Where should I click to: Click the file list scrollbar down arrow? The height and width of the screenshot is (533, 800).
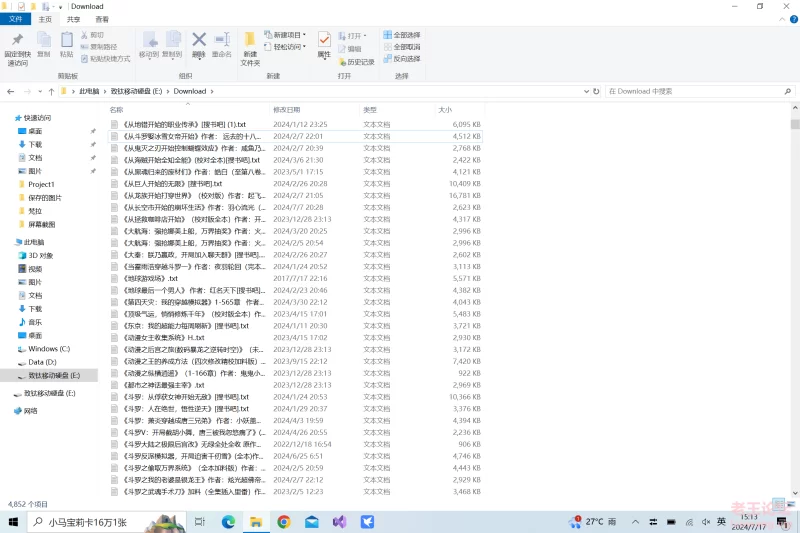click(795, 493)
